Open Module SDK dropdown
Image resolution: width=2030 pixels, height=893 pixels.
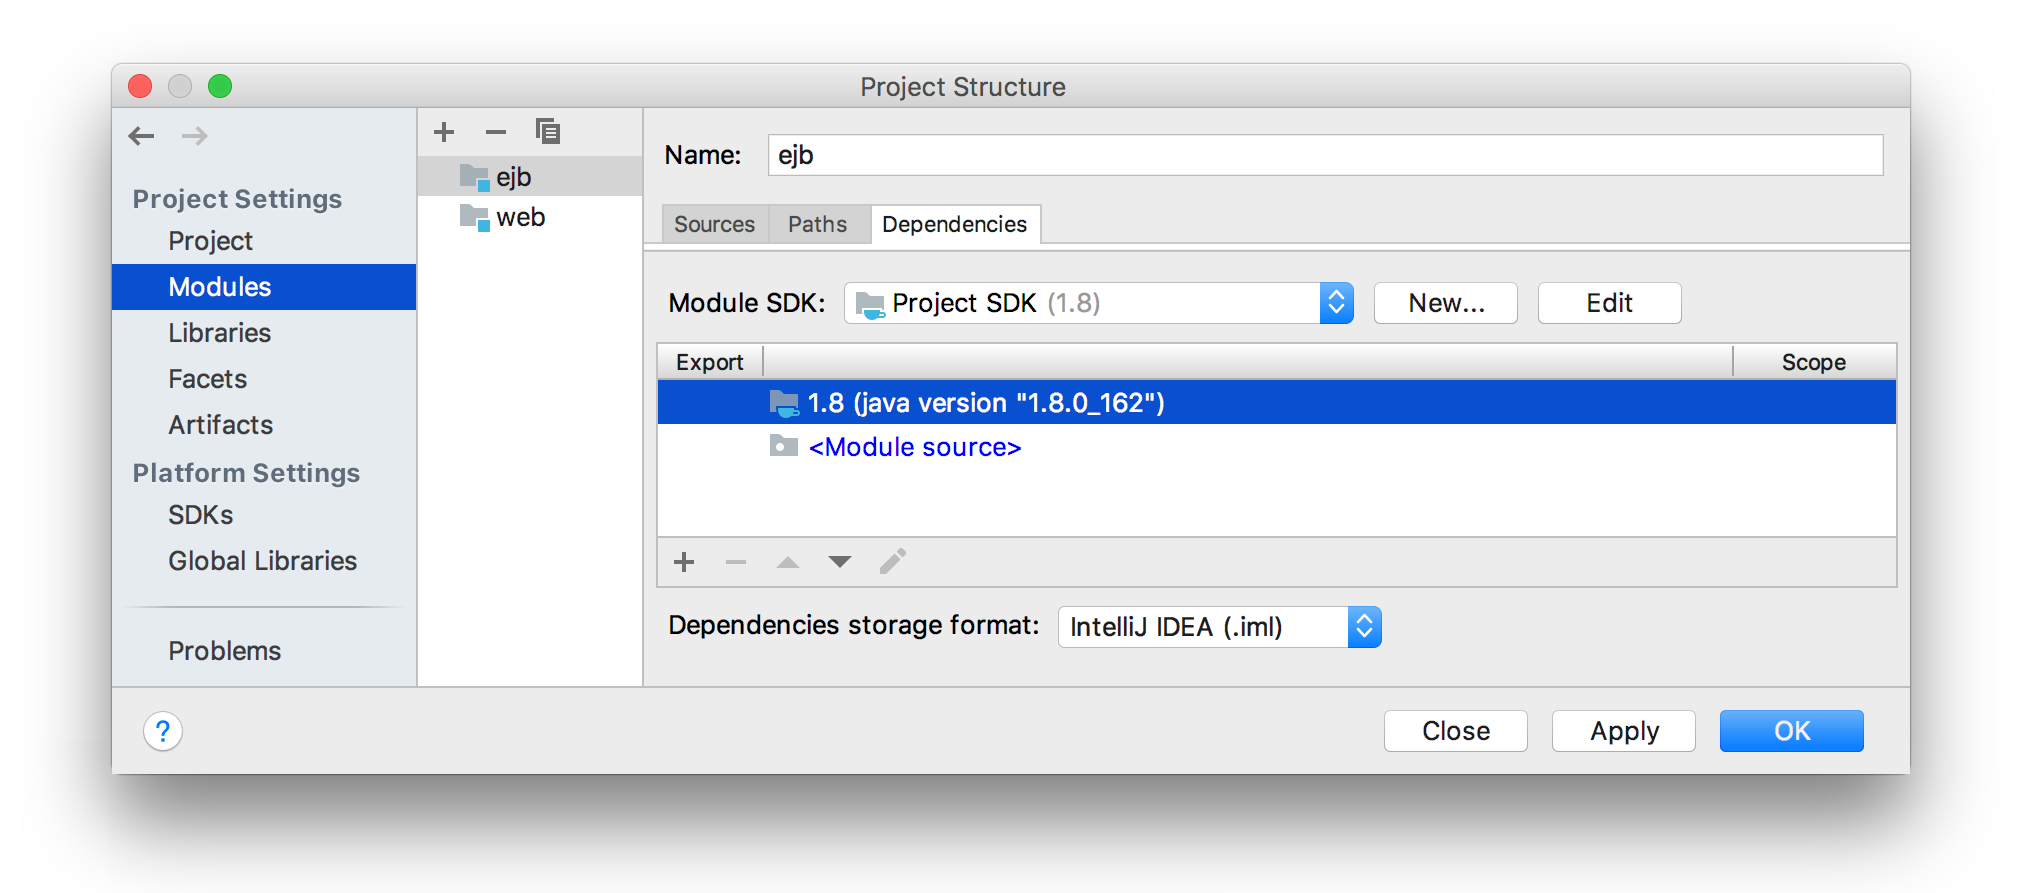click(x=1098, y=303)
